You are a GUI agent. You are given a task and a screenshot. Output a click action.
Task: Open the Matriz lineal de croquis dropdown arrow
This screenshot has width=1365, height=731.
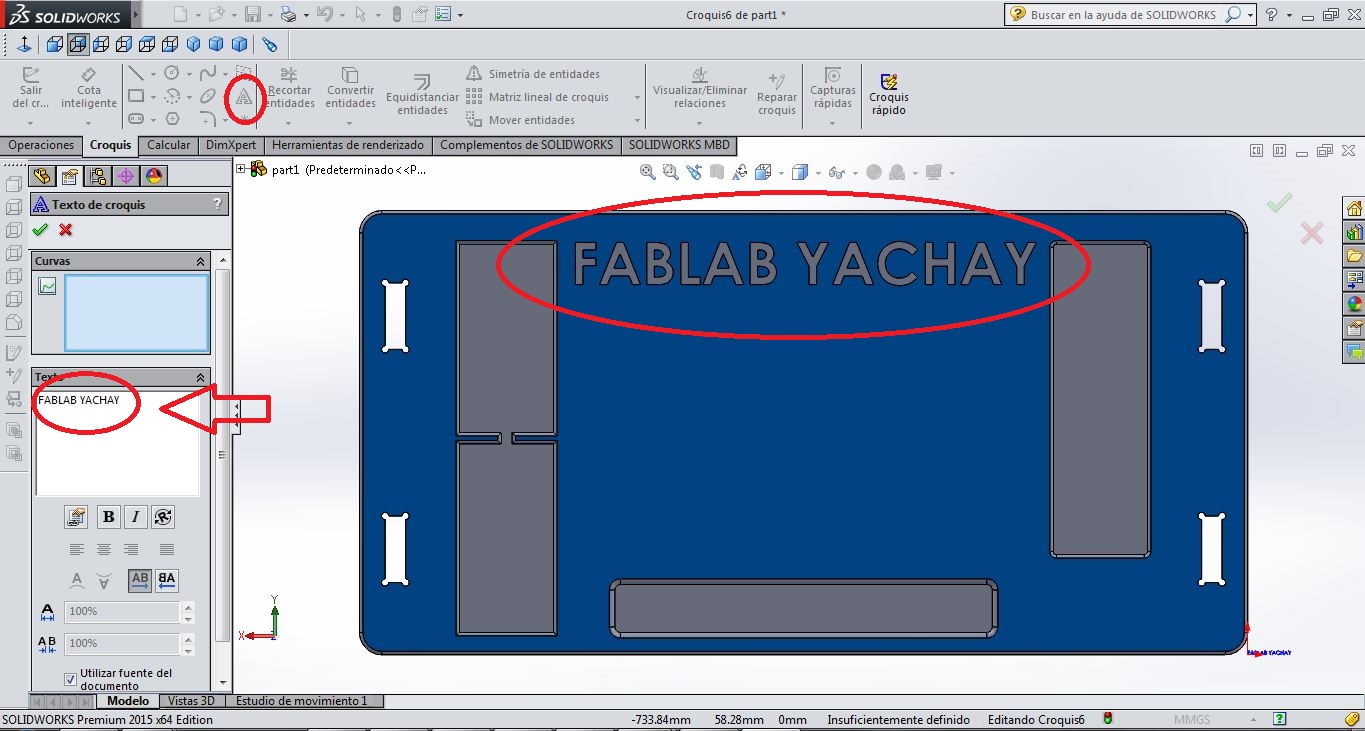pyautogui.click(x=635, y=98)
